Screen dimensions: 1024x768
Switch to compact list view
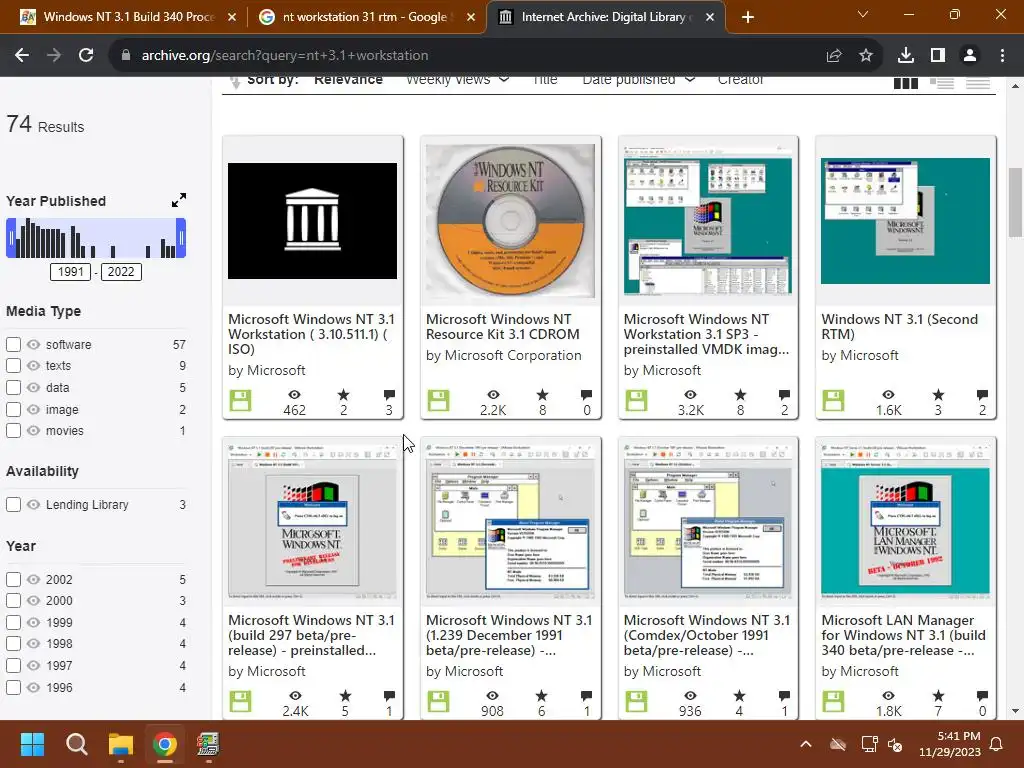pyautogui.click(x=978, y=83)
